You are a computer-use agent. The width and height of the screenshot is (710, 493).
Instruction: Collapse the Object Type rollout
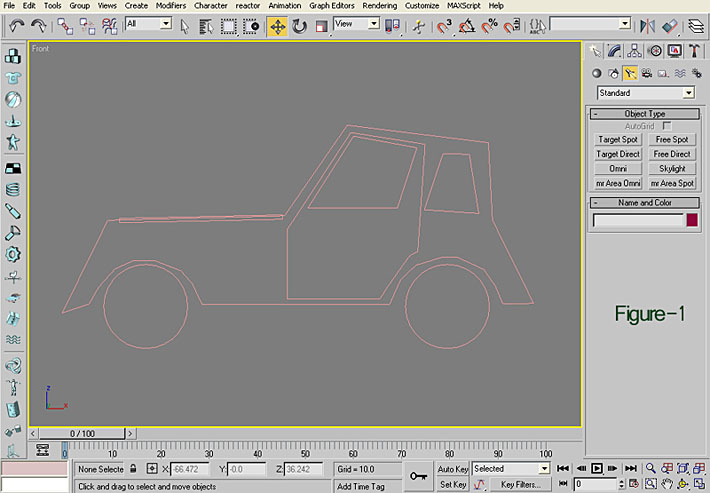point(644,114)
